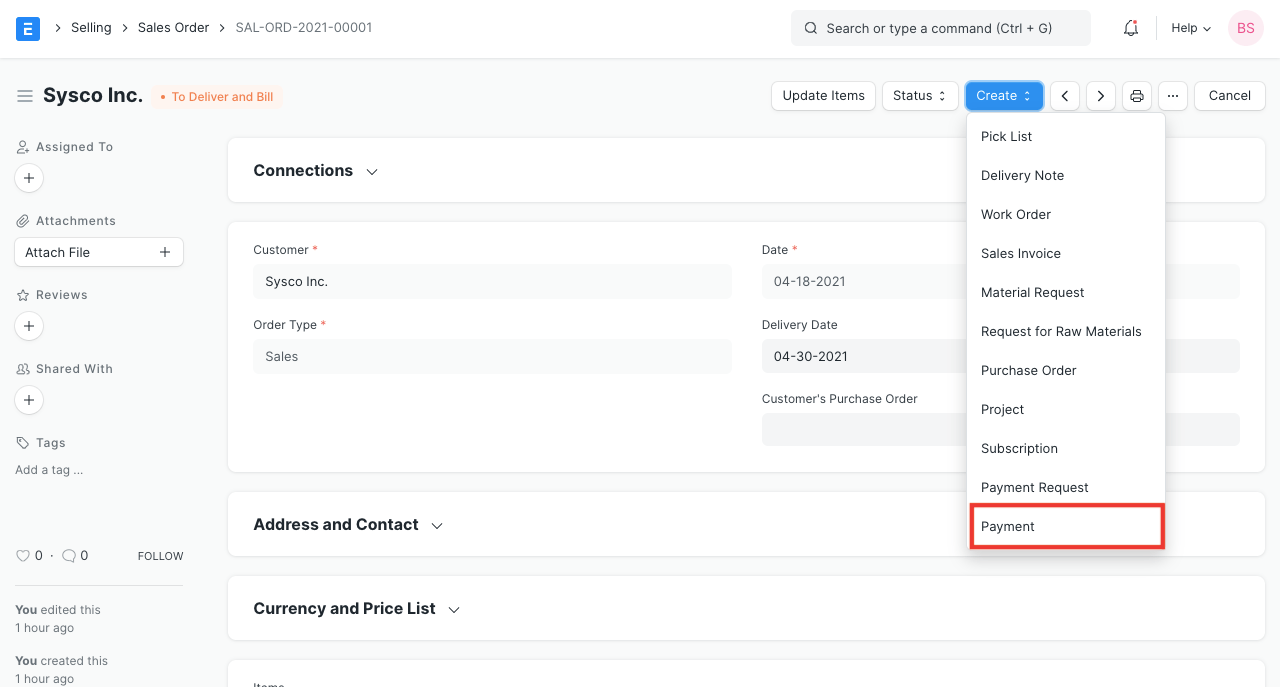
Task: Click the next document arrow
Action: [1100, 95]
